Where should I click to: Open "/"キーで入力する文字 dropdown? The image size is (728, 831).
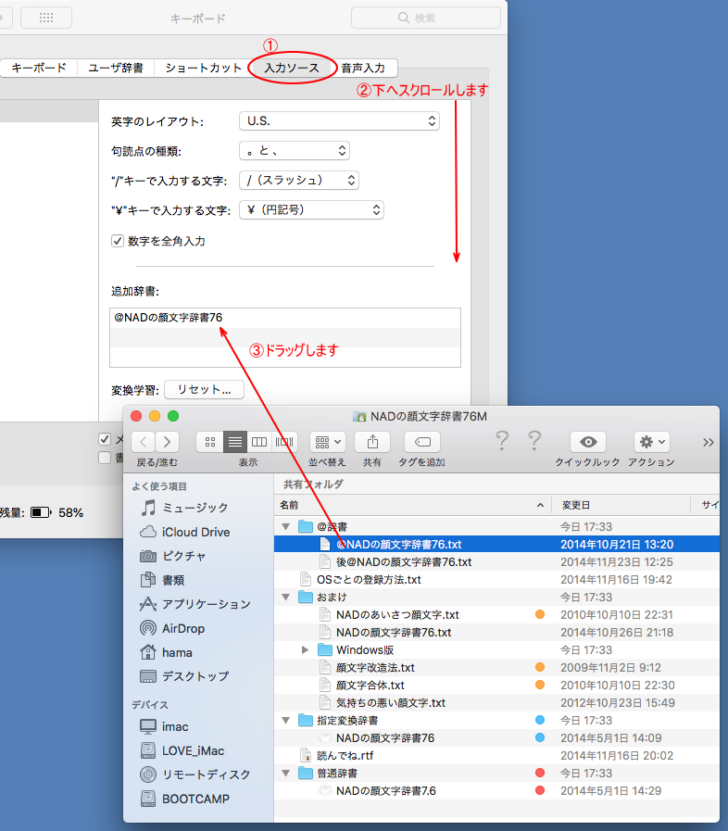299,180
